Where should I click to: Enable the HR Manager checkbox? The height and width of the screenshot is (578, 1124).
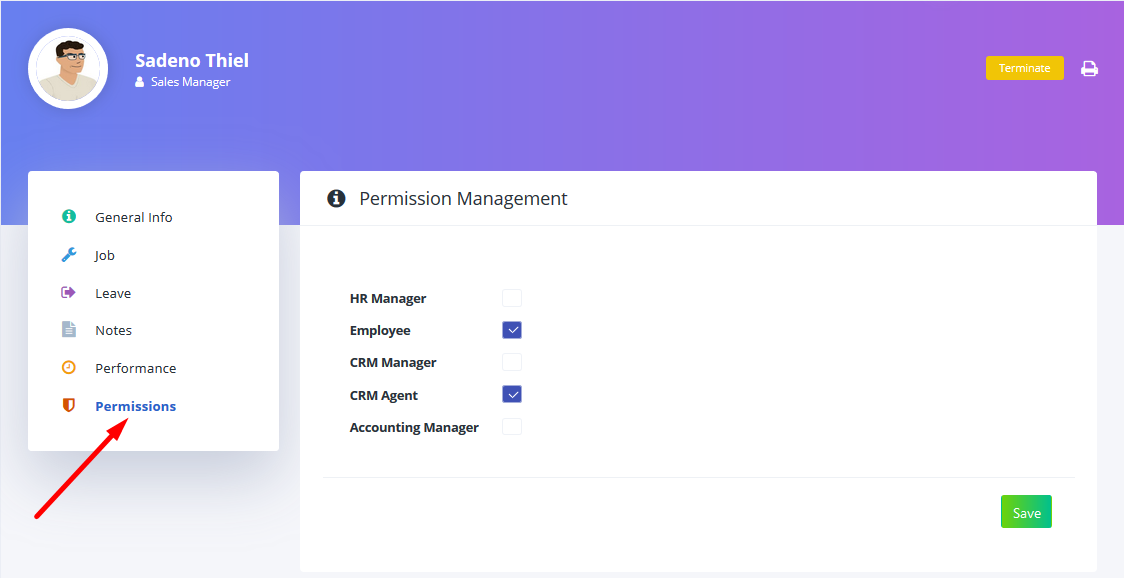coord(512,298)
